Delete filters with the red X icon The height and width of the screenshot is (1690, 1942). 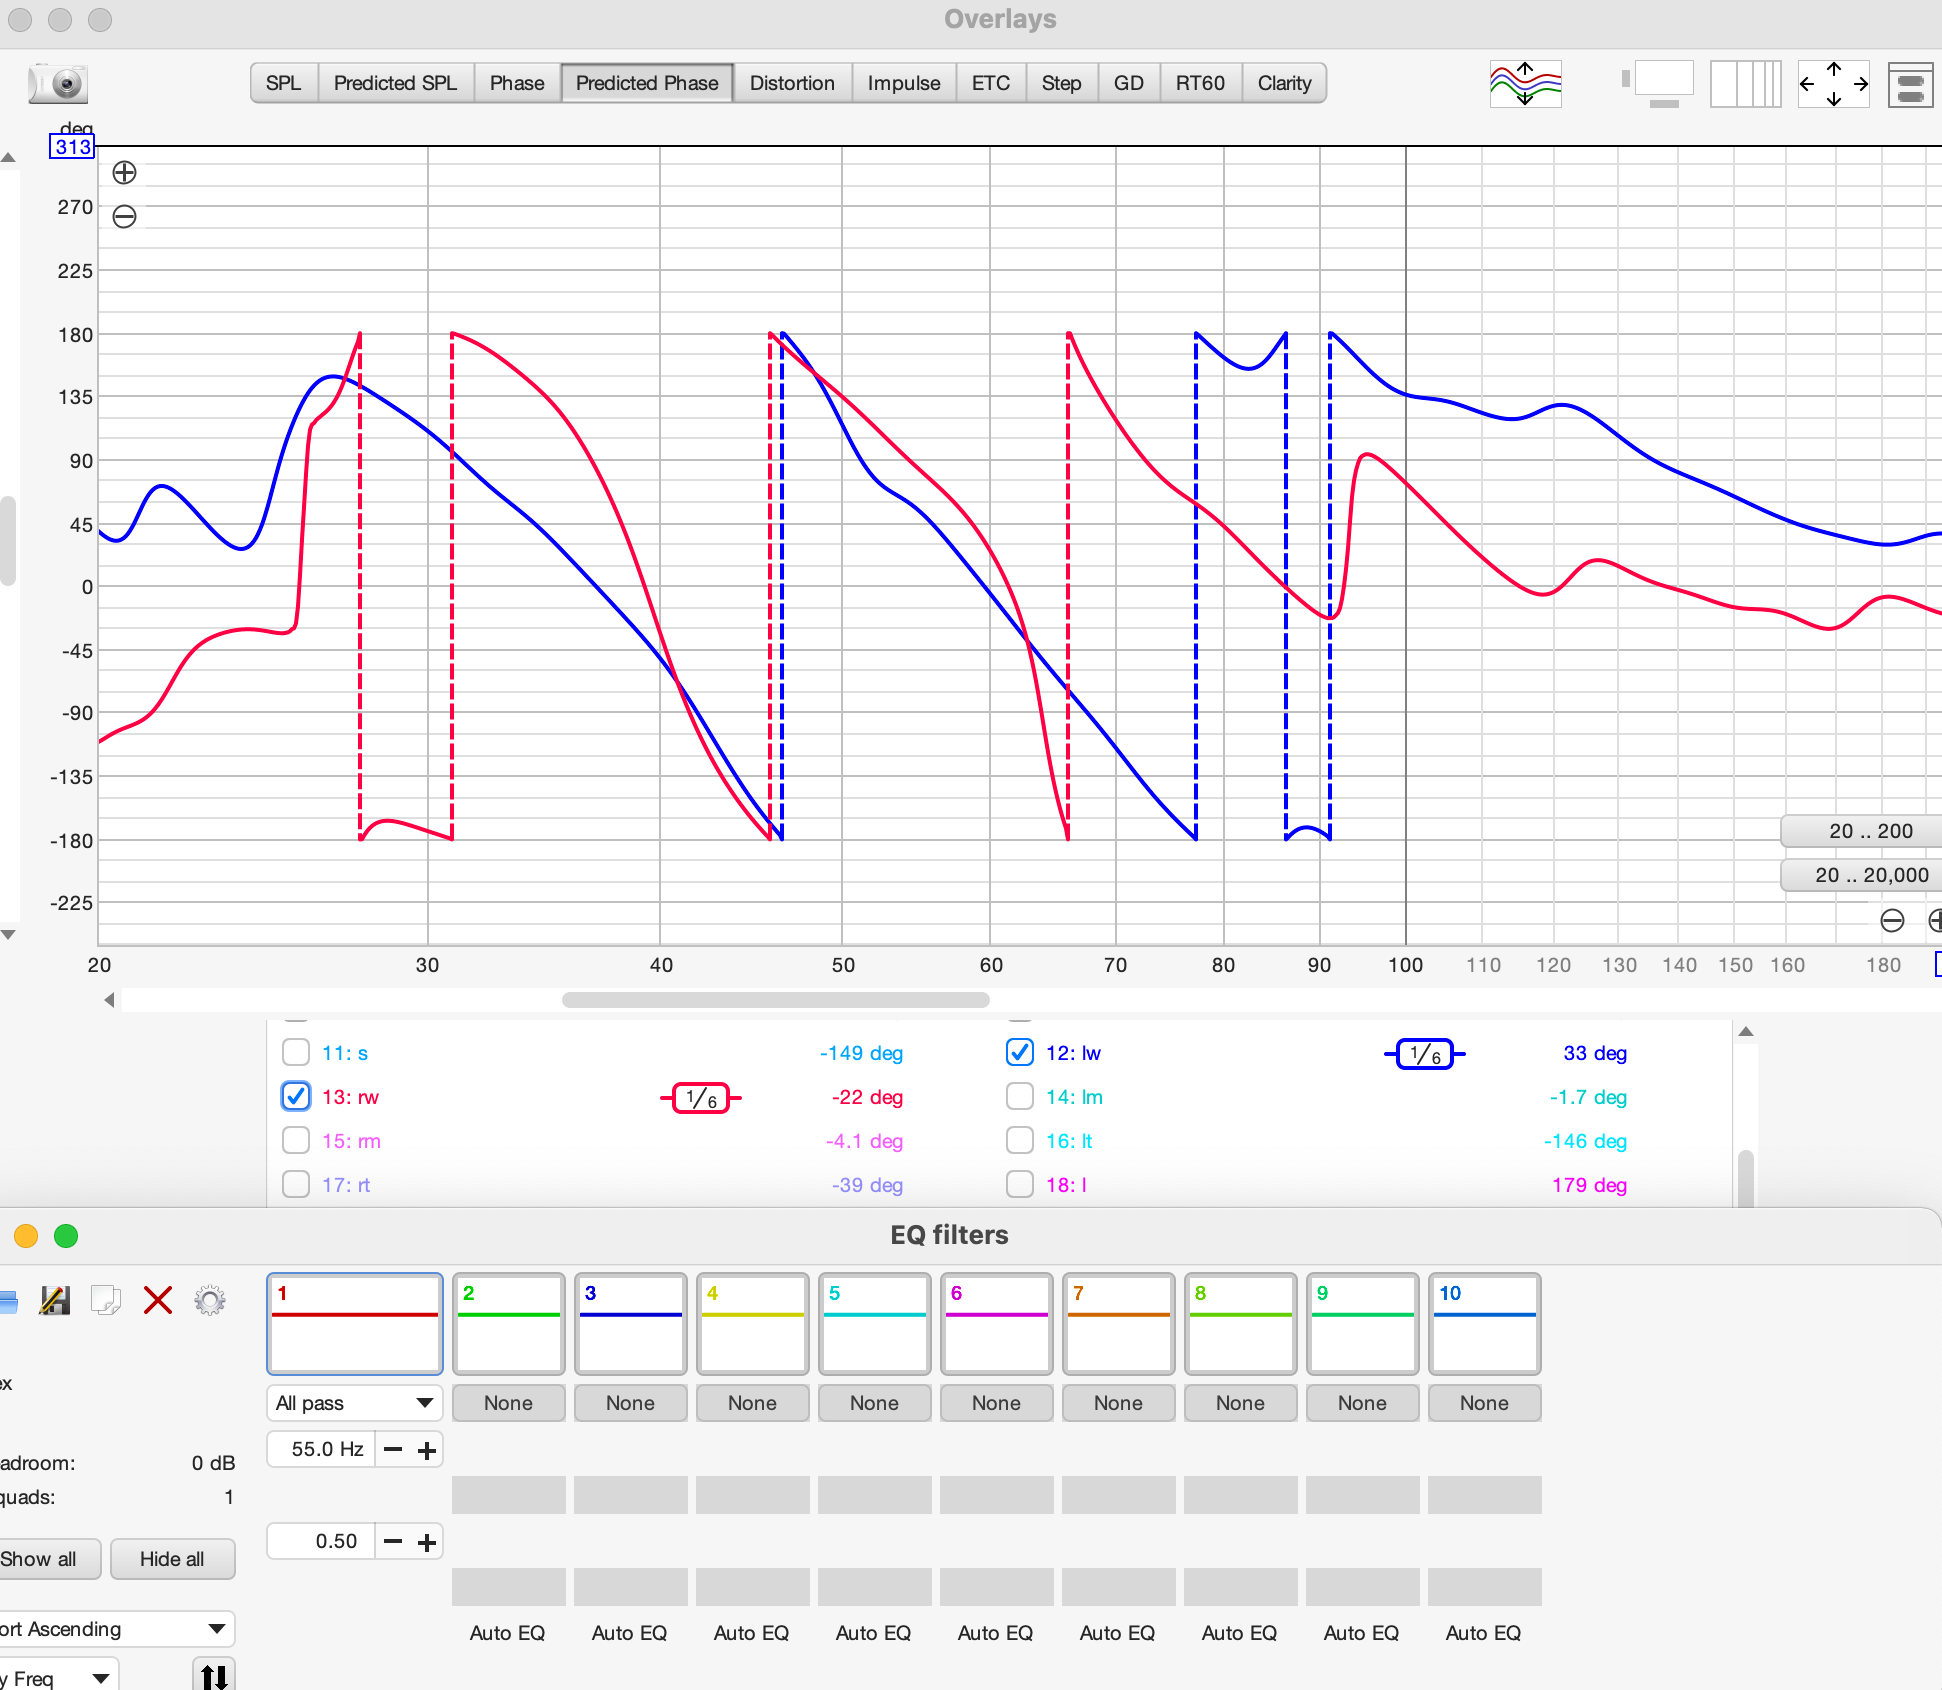[158, 1300]
